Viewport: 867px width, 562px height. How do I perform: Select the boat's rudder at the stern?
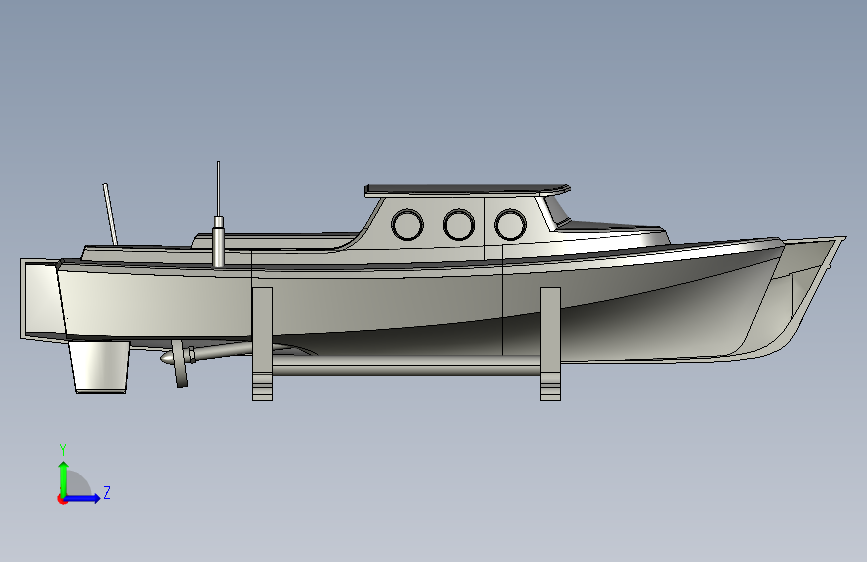pyautogui.click(x=100, y=367)
